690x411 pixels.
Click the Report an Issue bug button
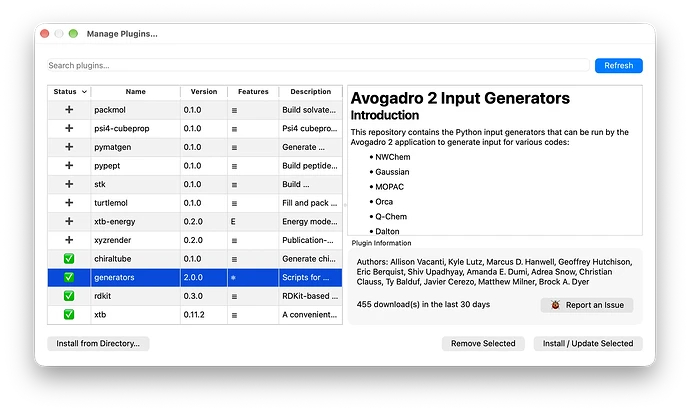tap(587, 305)
